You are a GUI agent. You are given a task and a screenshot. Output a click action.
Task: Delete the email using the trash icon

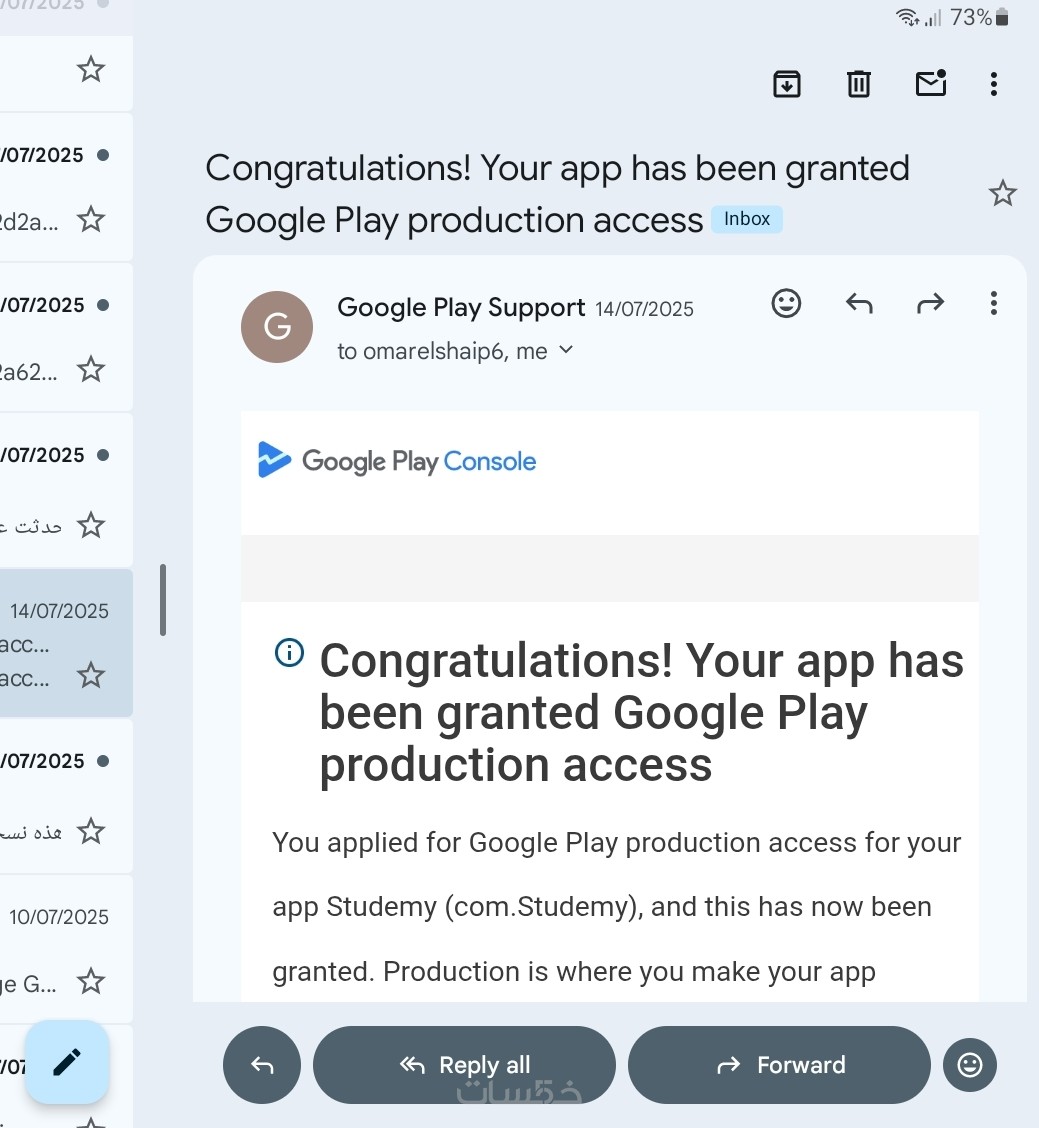(x=858, y=84)
